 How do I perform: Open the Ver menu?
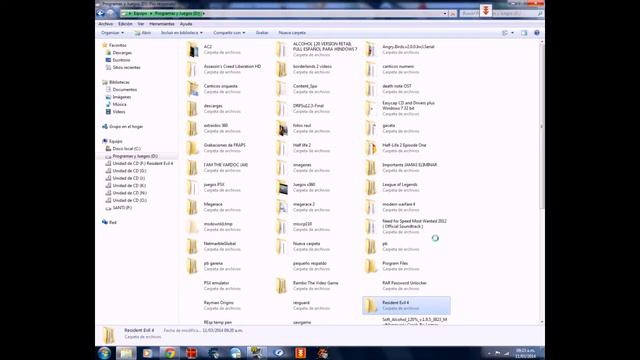(140, 24)
